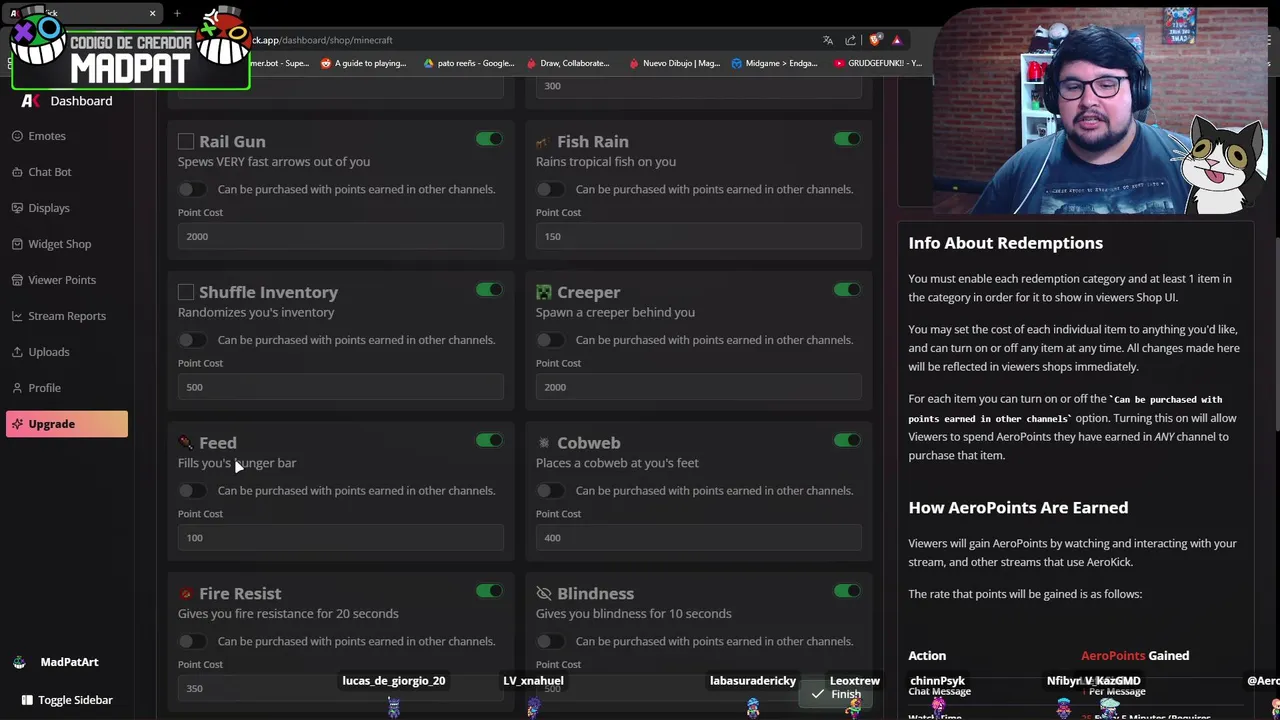Click the Cobweb point cost field
The image size is (1280, 720).
point(699,538)
